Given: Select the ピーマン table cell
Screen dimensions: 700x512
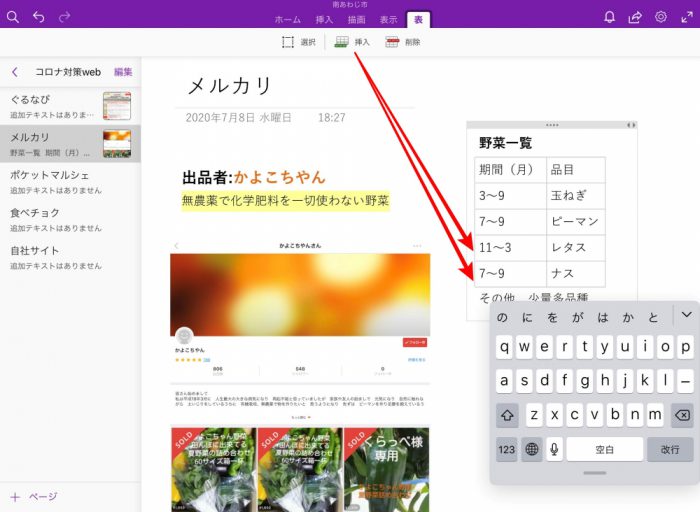Looking at the screenshot, I should coord(576,221).
